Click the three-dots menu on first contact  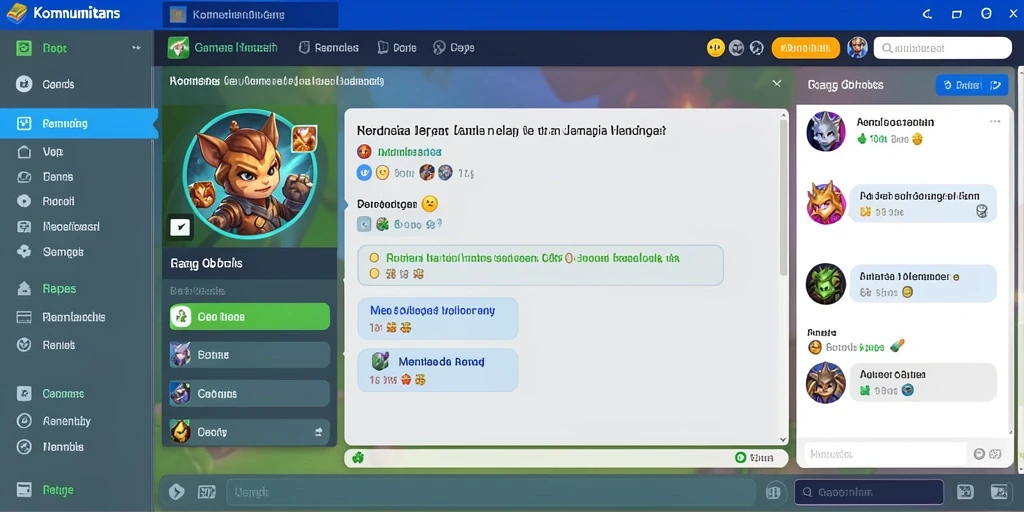[x=995, y=121]
